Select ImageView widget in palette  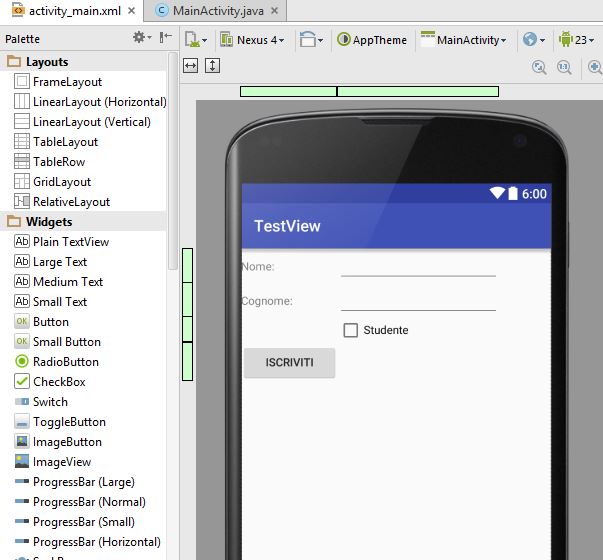click(x=61, y=462)
